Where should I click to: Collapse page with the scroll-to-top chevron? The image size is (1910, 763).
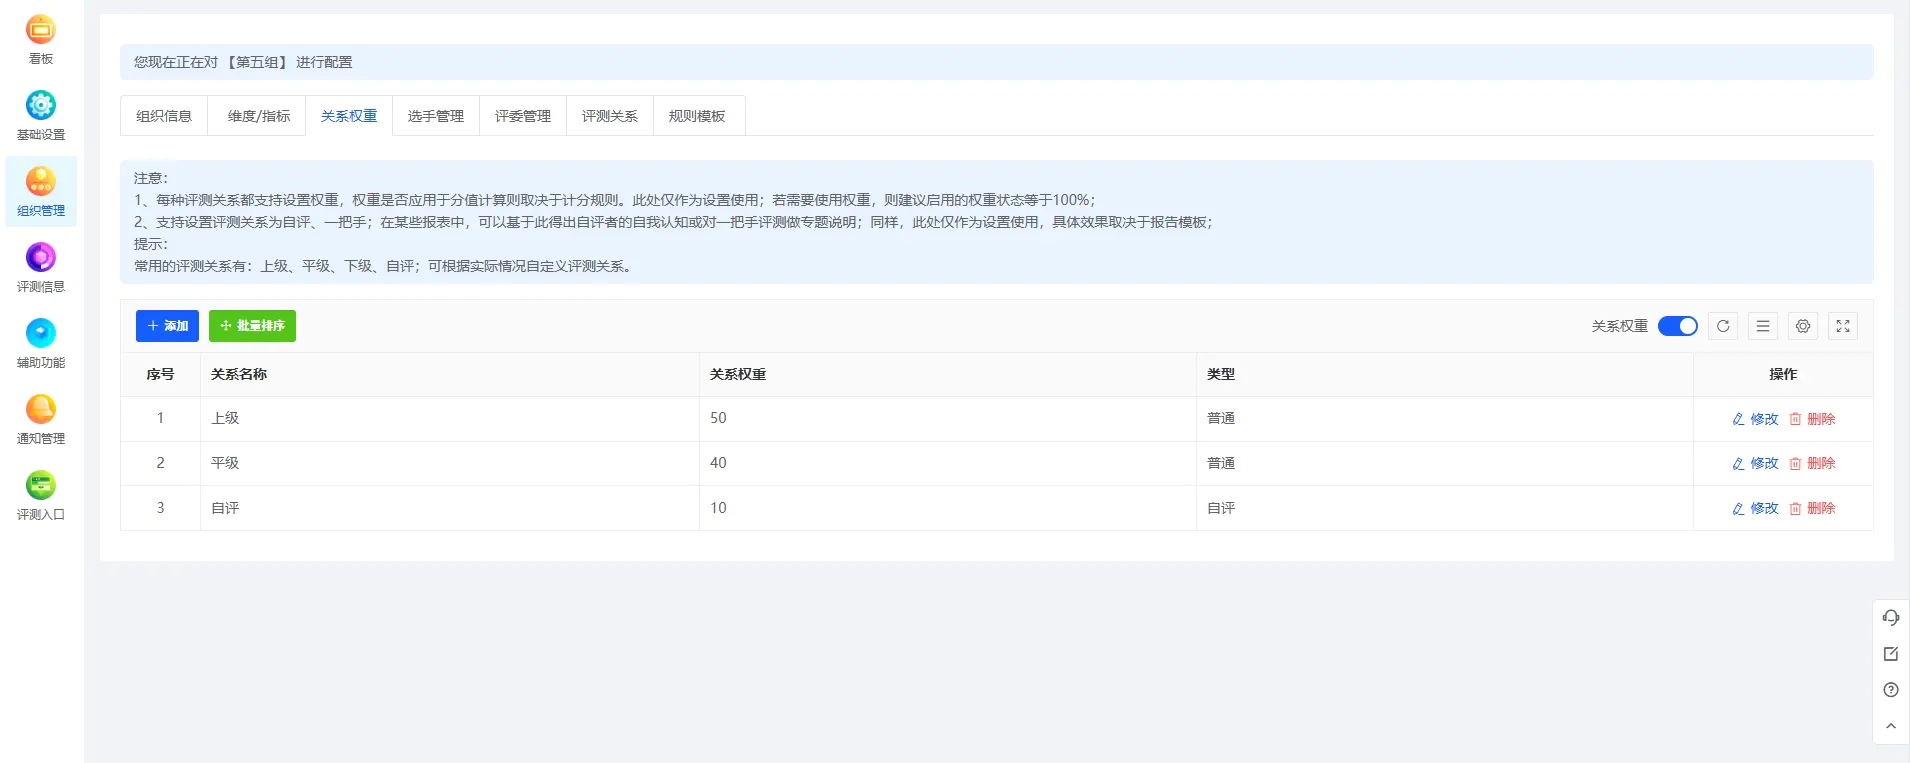pos(1890,726)
